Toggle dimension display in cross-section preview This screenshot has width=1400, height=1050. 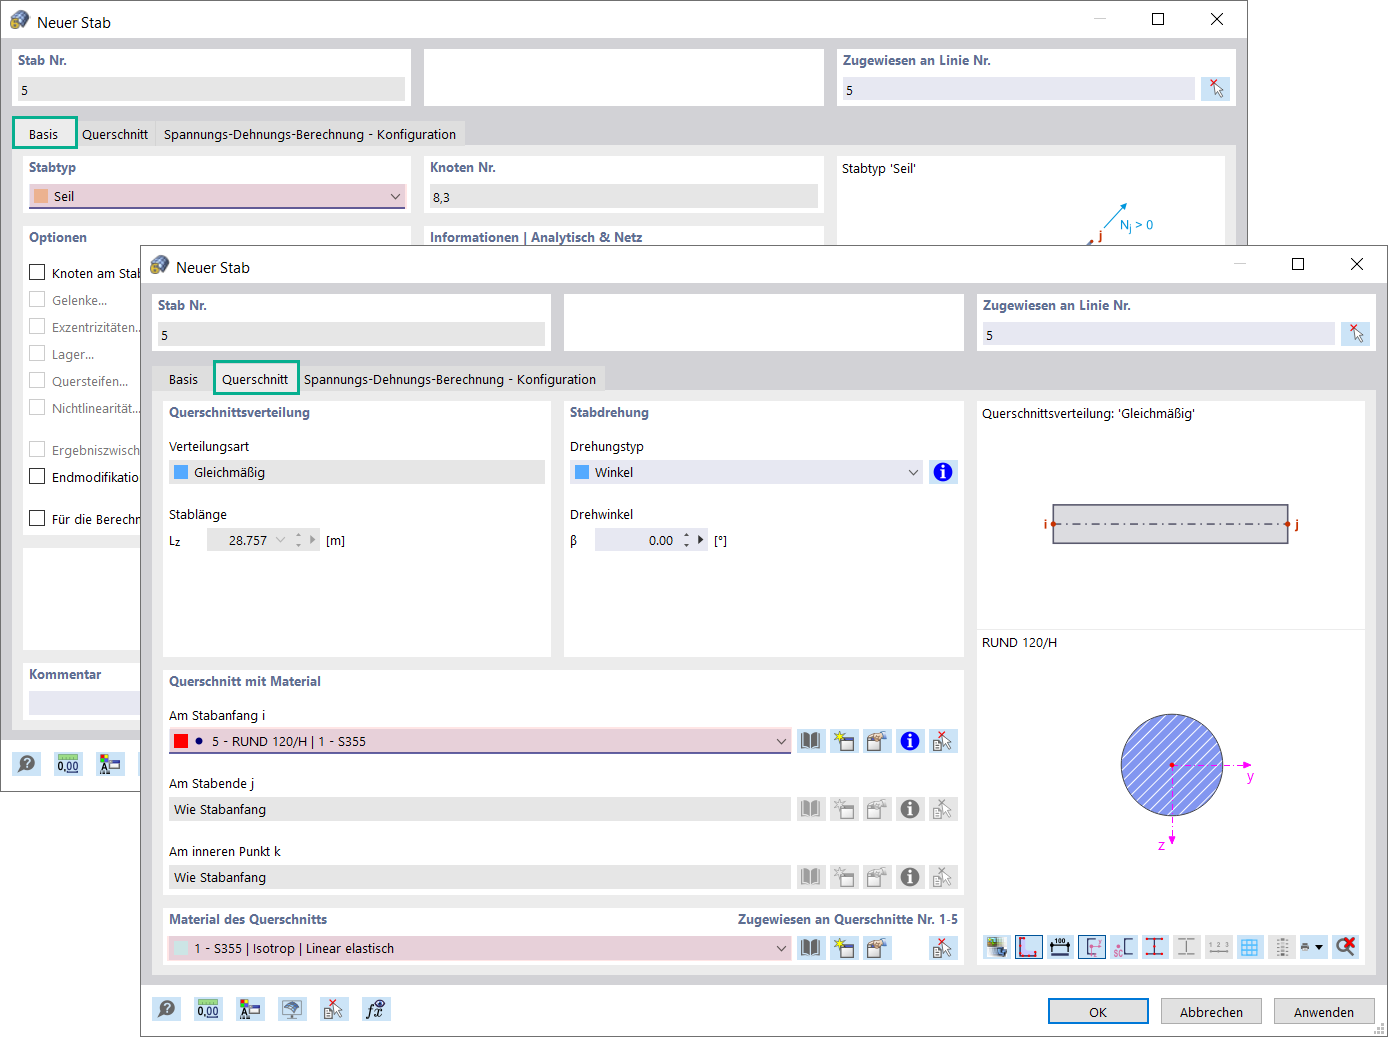click(x=1061, y=947)
